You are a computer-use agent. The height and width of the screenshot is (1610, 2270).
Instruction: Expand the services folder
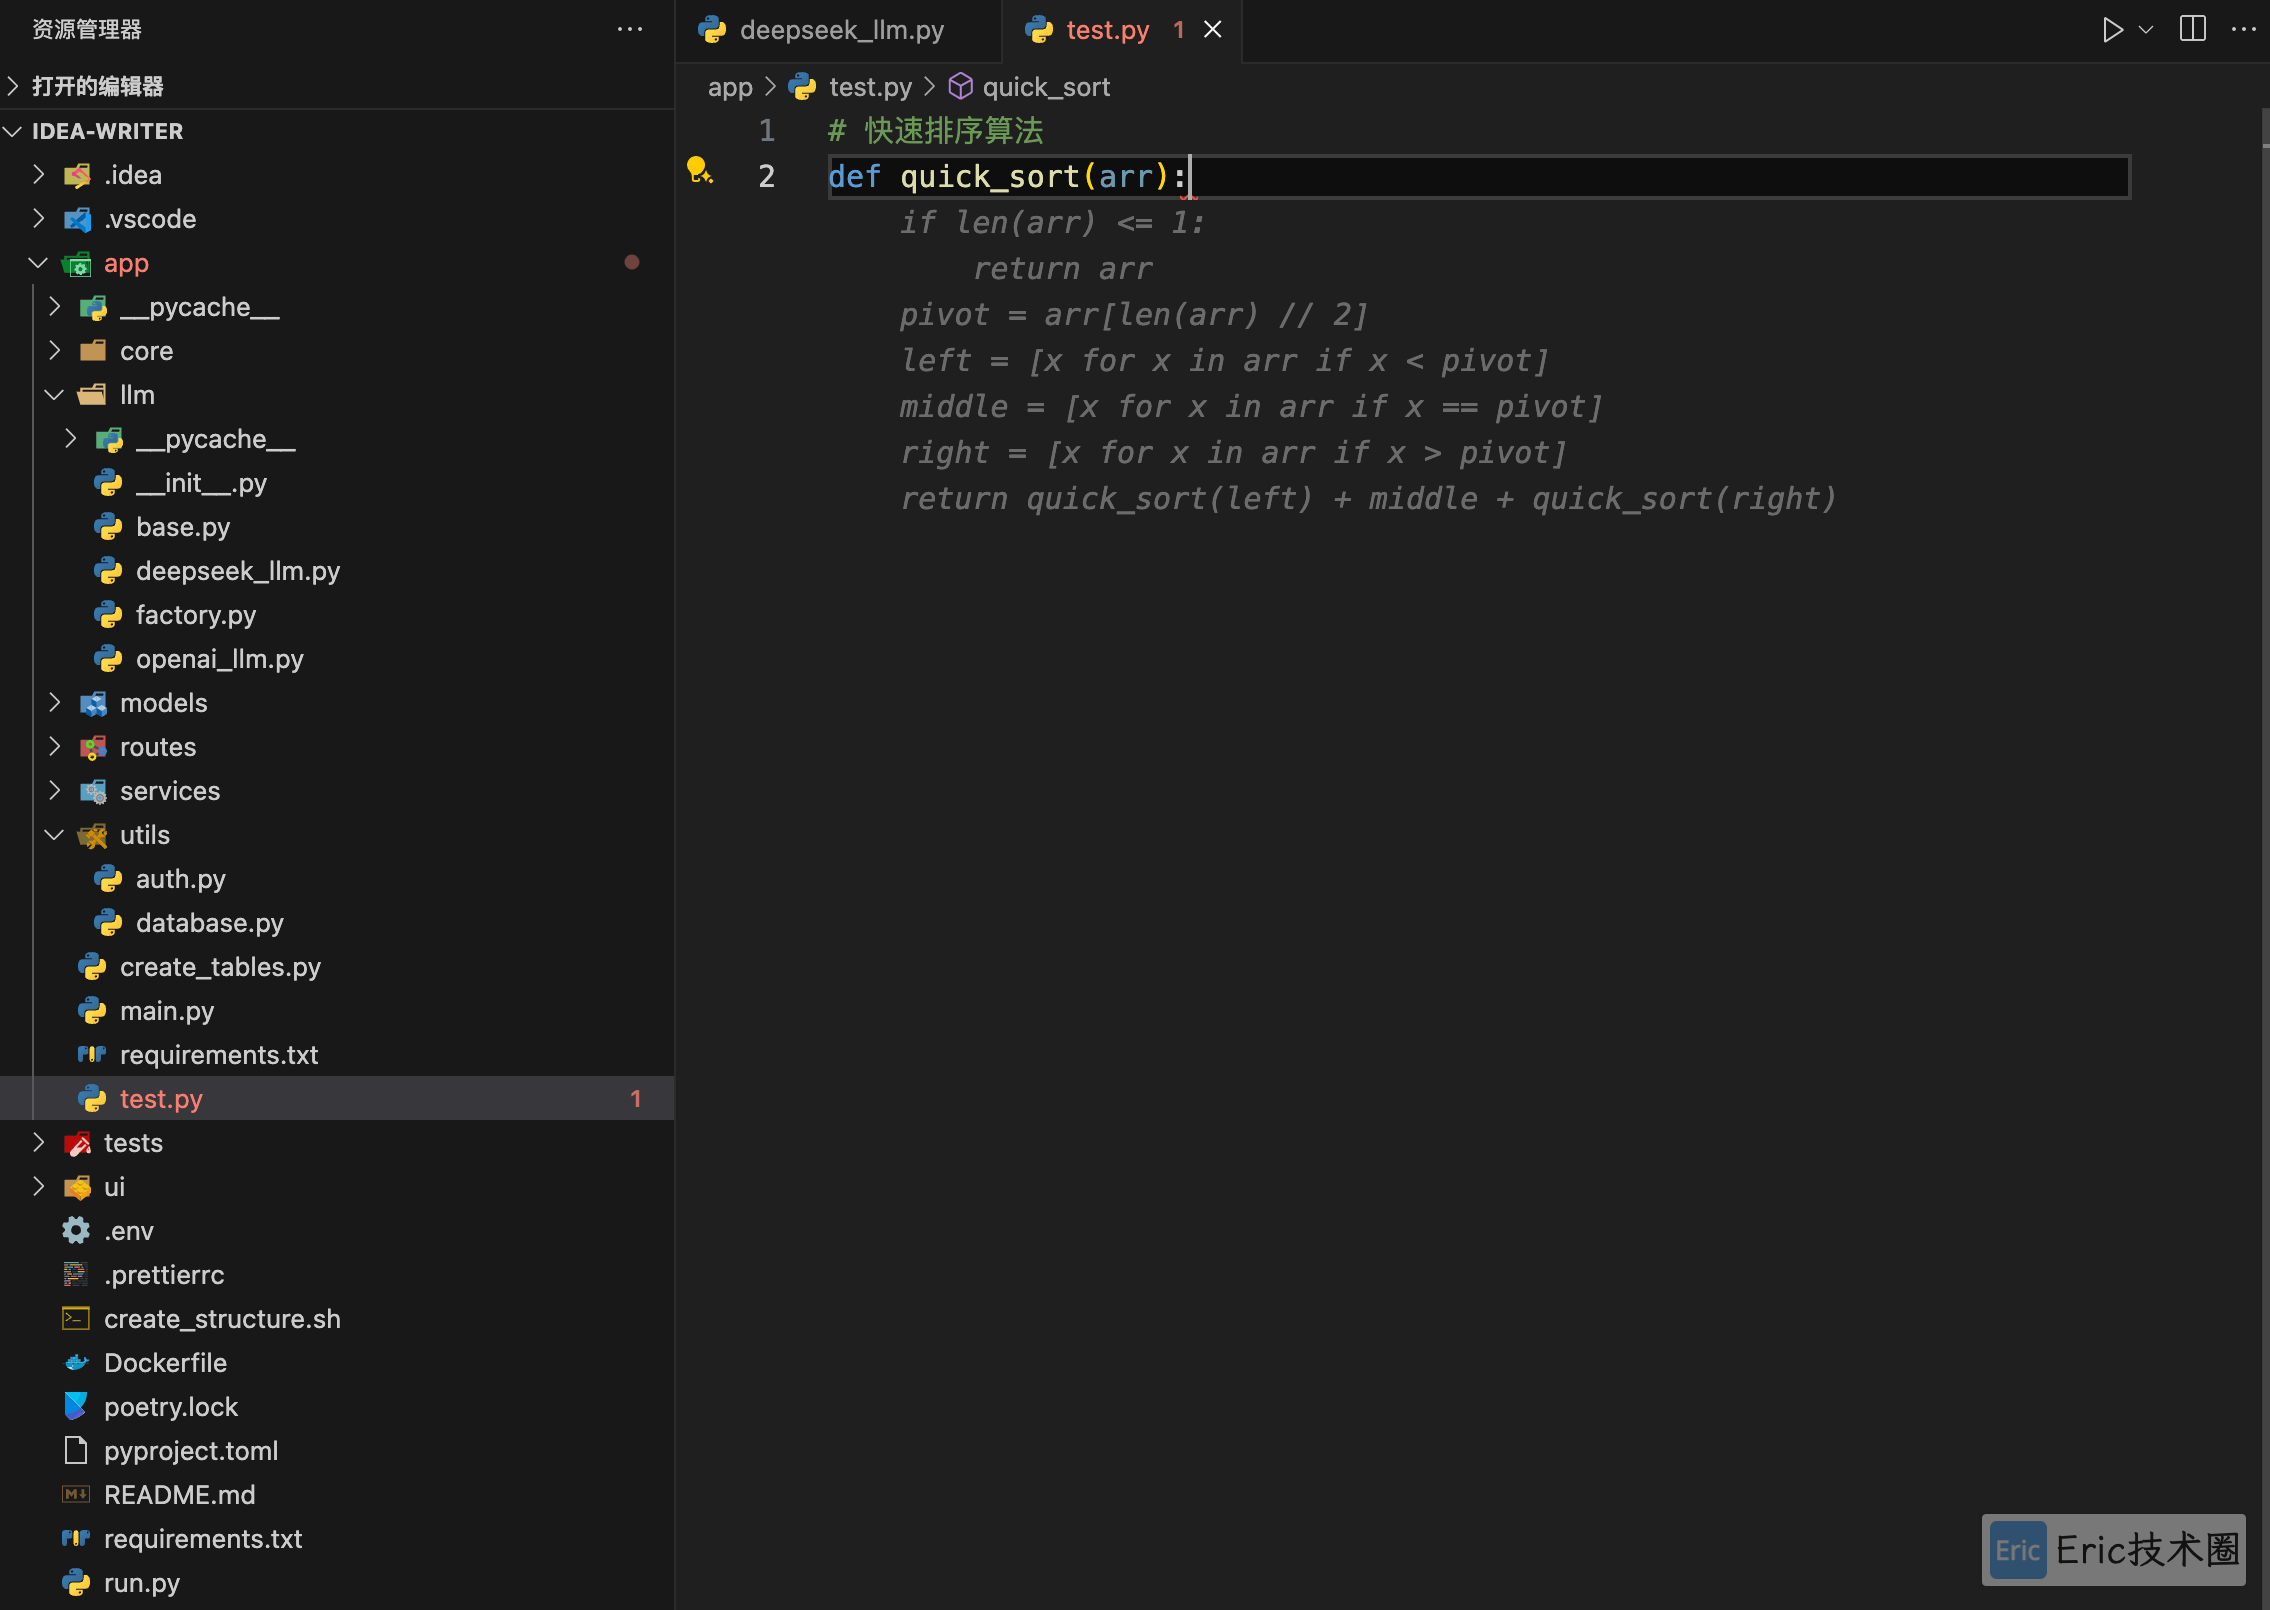[337, 791]
